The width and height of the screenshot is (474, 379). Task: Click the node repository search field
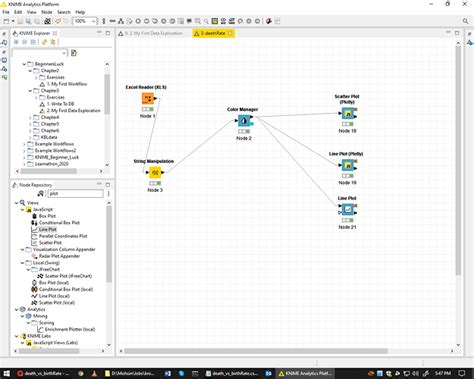tap(76, 193)
